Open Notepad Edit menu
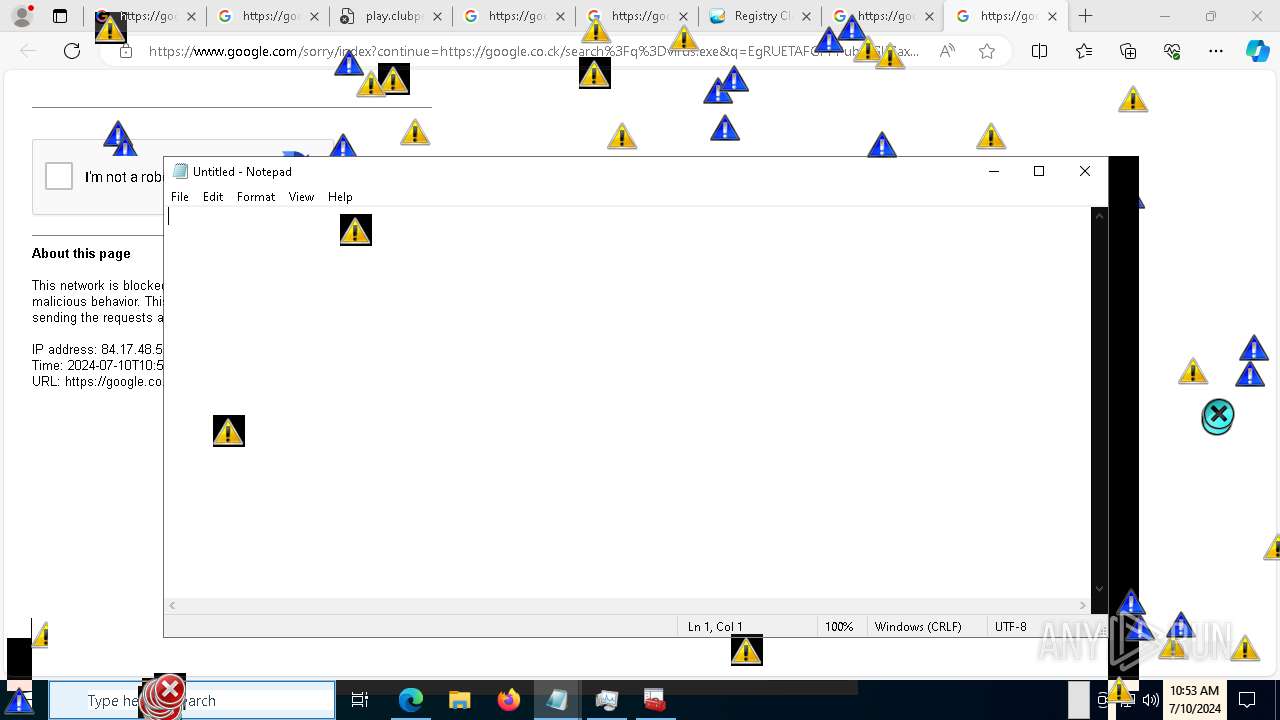Screen dimensions: 1280x720 (x=213, y=197)
